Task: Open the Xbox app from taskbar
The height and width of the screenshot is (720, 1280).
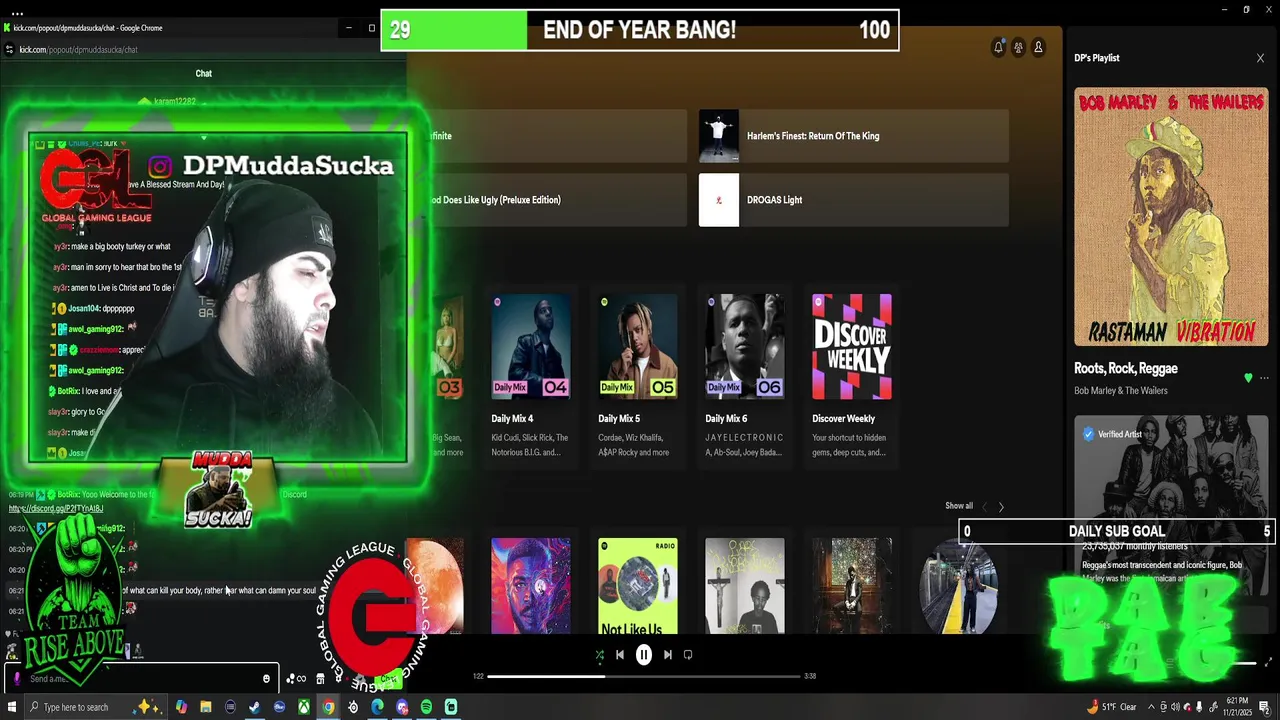Action: click(303, 707)
